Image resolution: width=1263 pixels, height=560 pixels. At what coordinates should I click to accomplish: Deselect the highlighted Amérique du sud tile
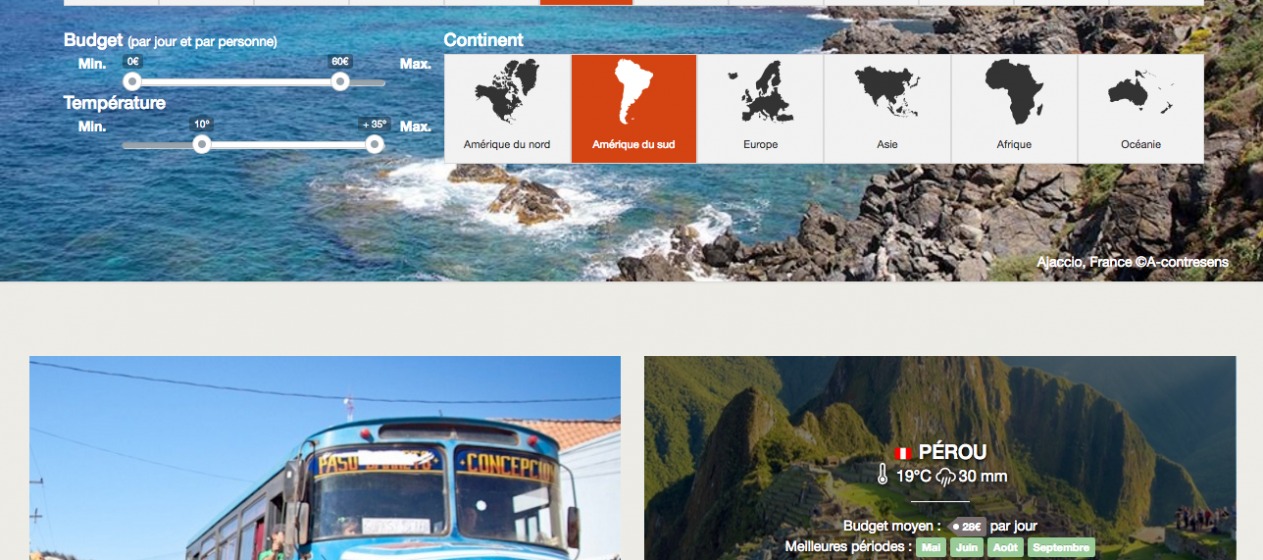click(634, 108)
